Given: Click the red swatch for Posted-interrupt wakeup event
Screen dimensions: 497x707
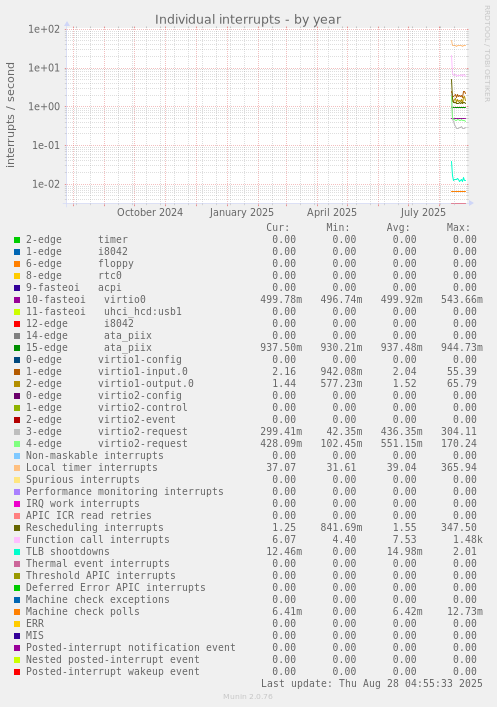Looking at the screenshot, I should click(17, 672).
